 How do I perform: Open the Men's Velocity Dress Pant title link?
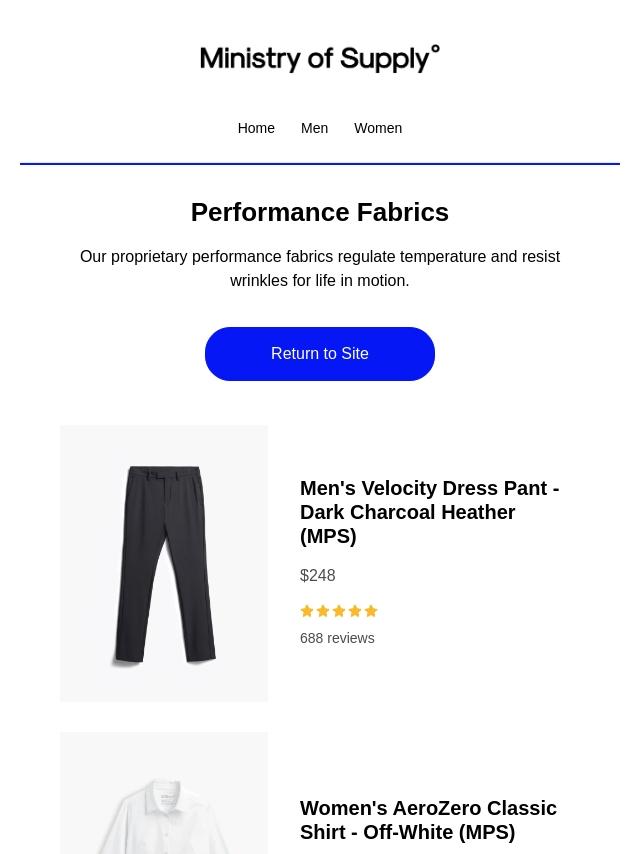click(x=429, y=512)
